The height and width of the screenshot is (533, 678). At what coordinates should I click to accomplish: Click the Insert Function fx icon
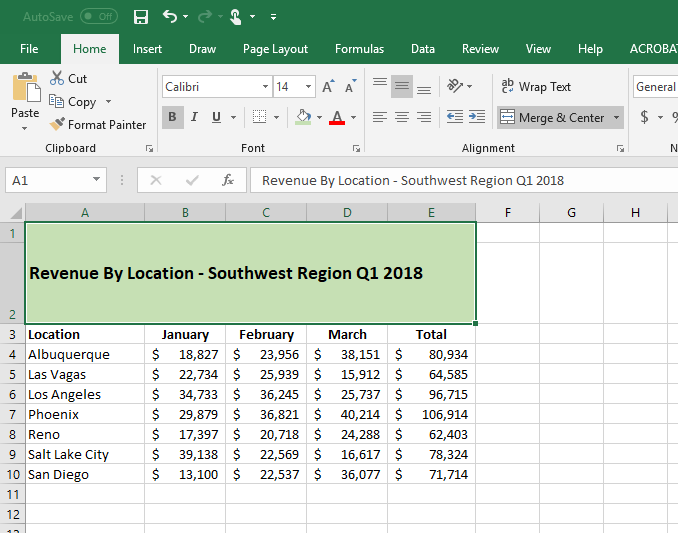click(228, 180)
